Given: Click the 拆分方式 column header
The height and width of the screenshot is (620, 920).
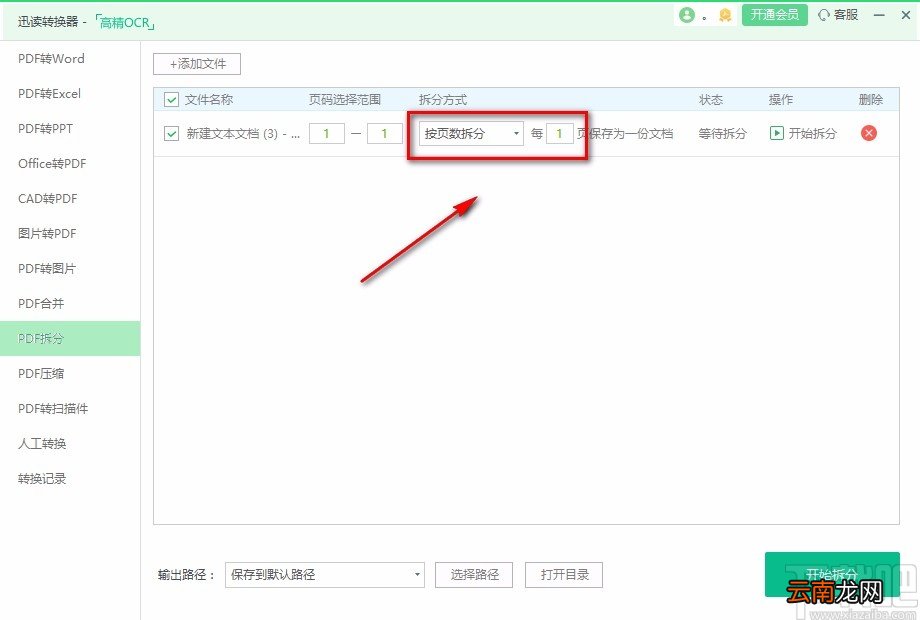Looking at the screenshot, I should click(x=443, y=100).
